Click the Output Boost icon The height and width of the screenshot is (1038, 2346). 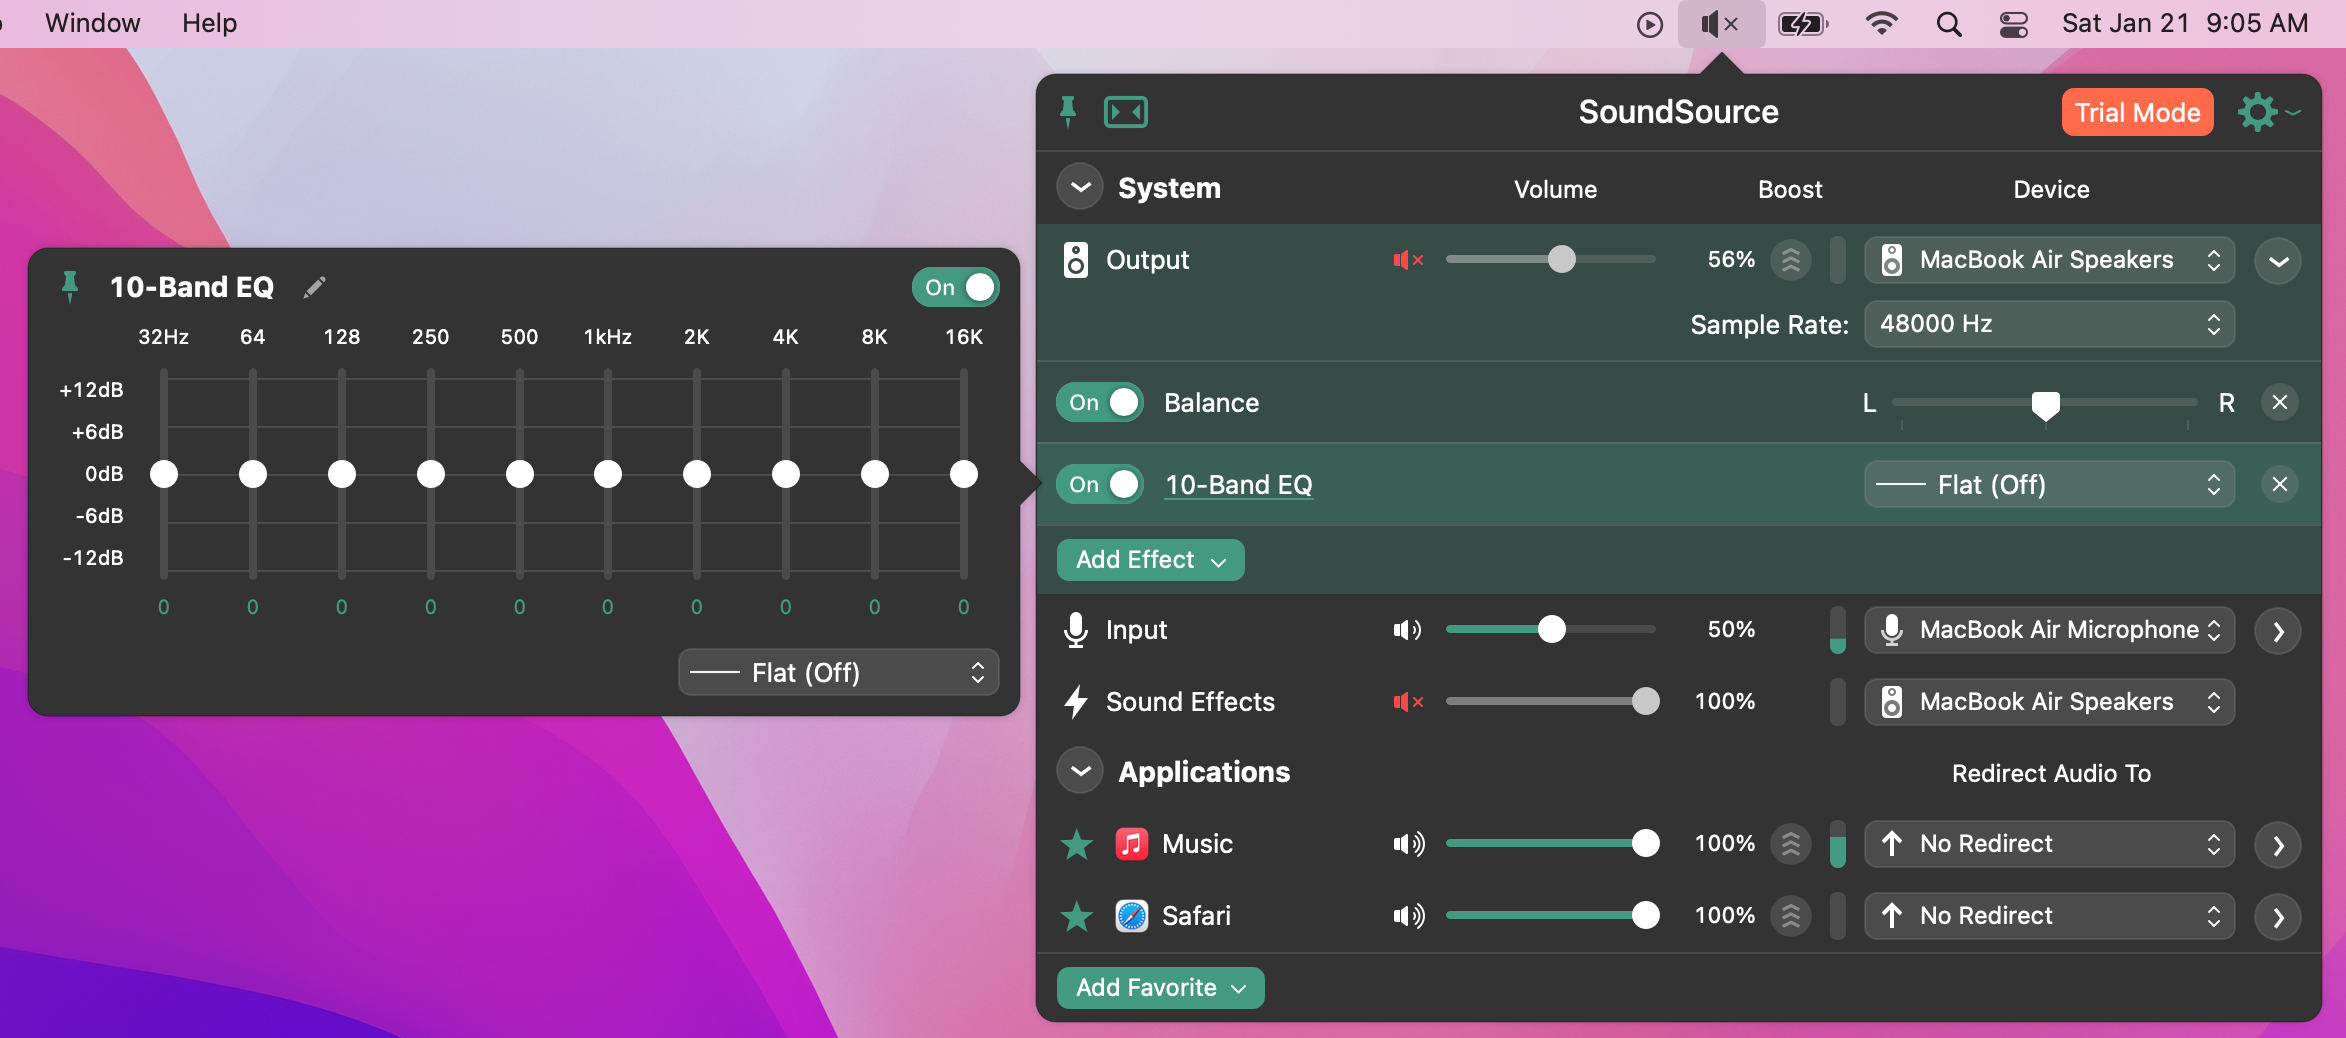tap(1791, 260)
